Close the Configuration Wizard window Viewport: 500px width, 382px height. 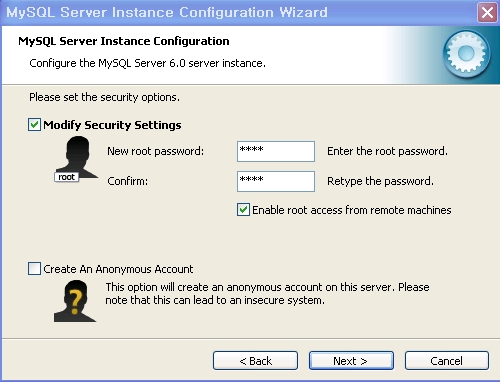tap(487, 13)
